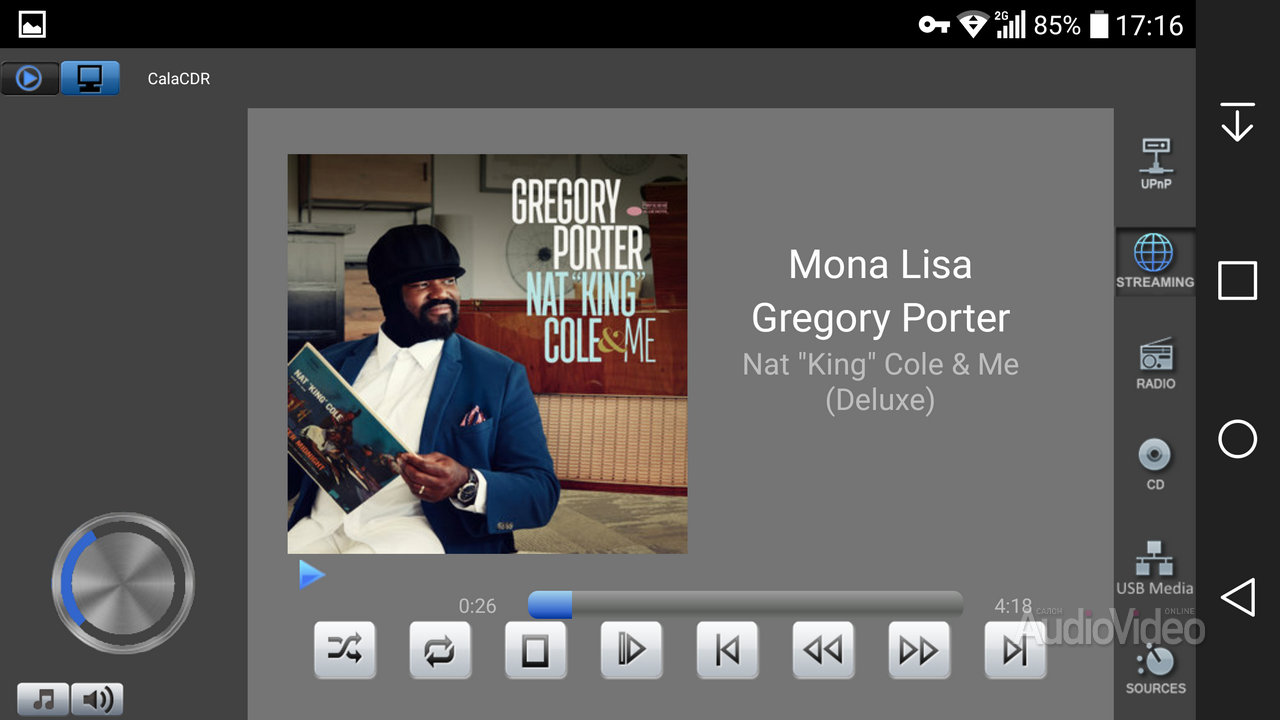1280x720 pixels.
Task: Stop the current track
Action: click(x=536, y=651)
